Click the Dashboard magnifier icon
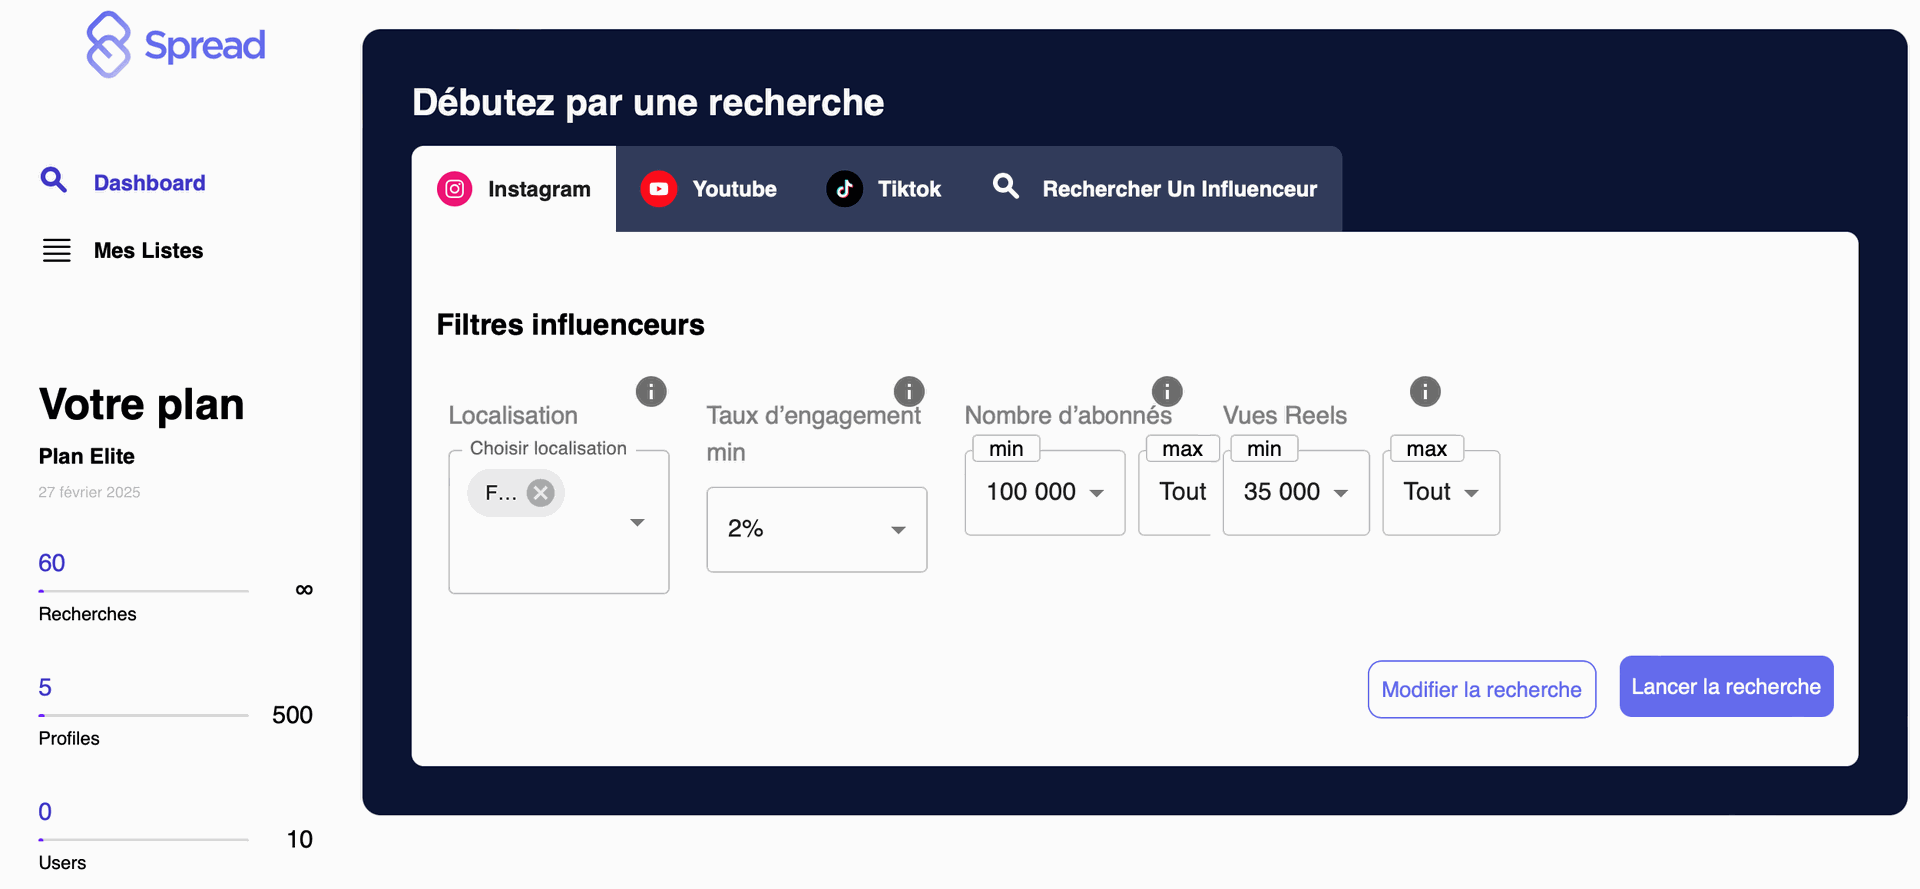The image size is (1920, 889). point(53,180)
